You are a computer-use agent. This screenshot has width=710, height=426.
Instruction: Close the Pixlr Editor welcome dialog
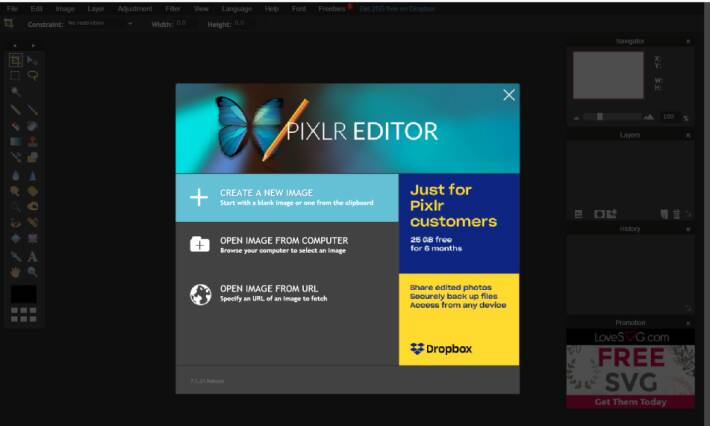click(509, 95)
